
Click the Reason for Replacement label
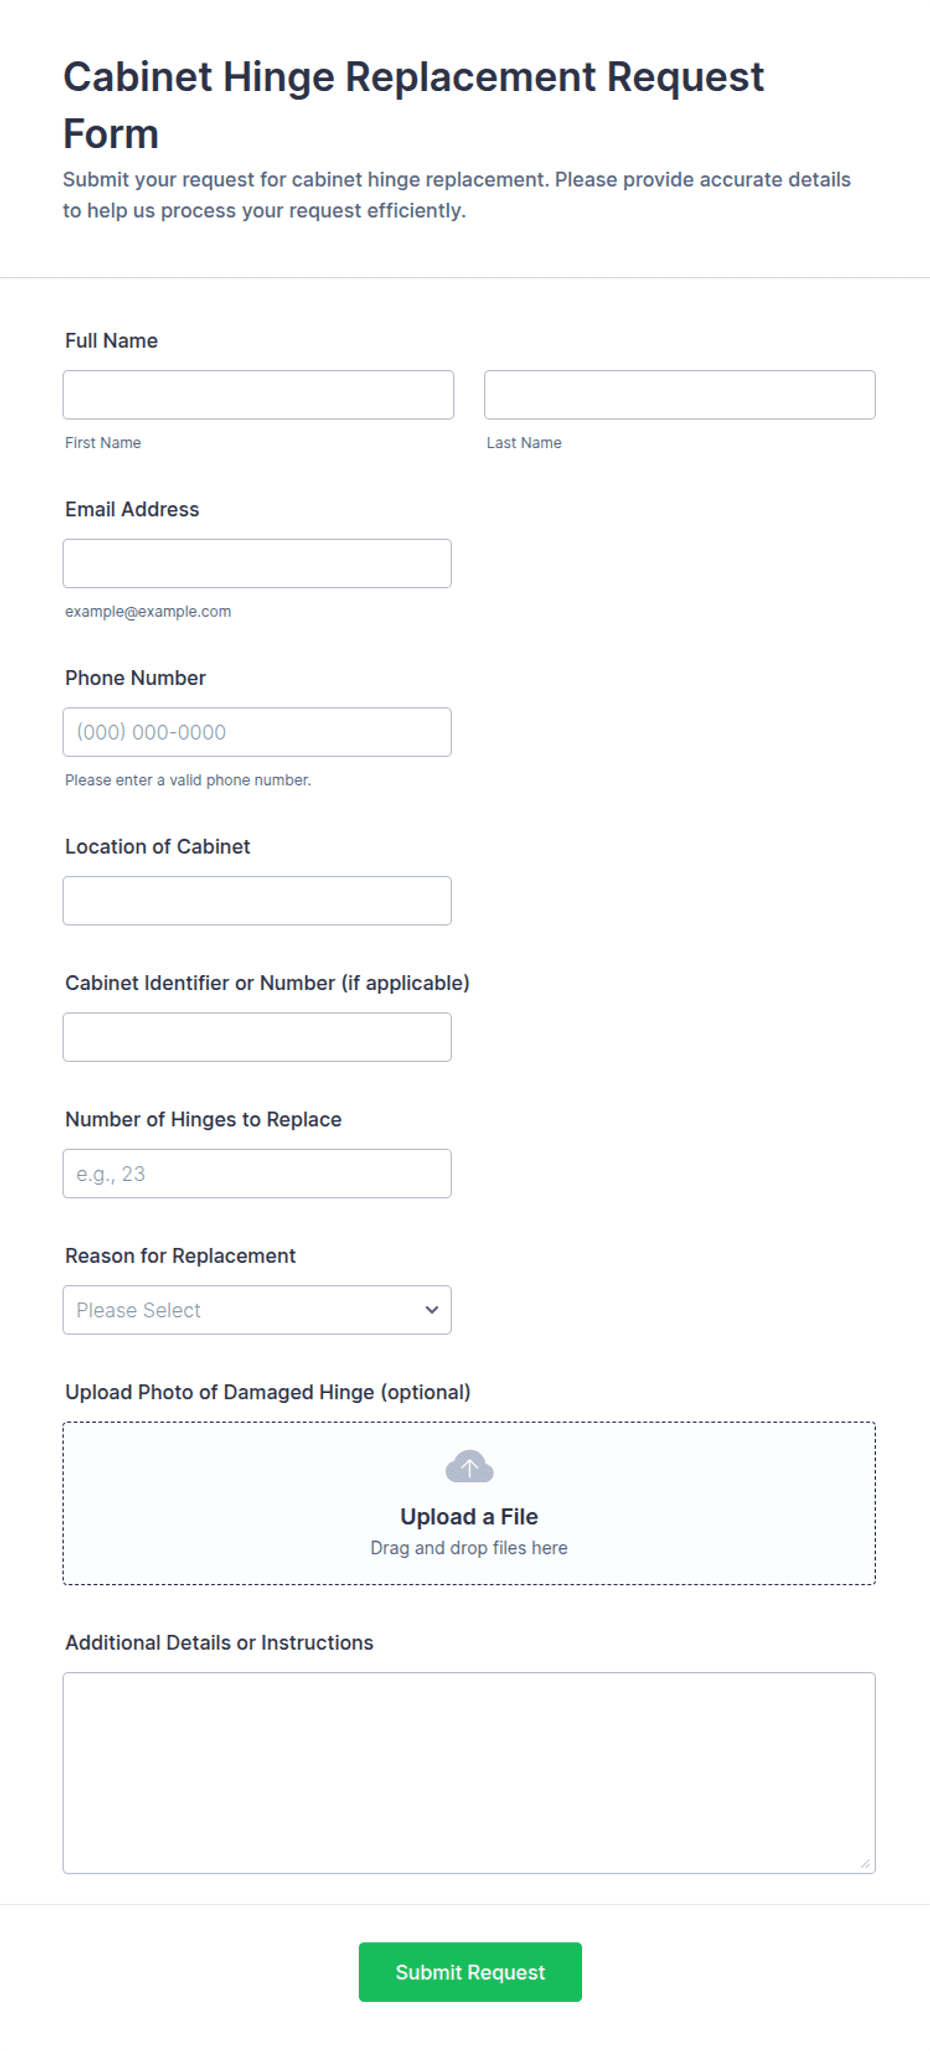tap(180, 1255)
